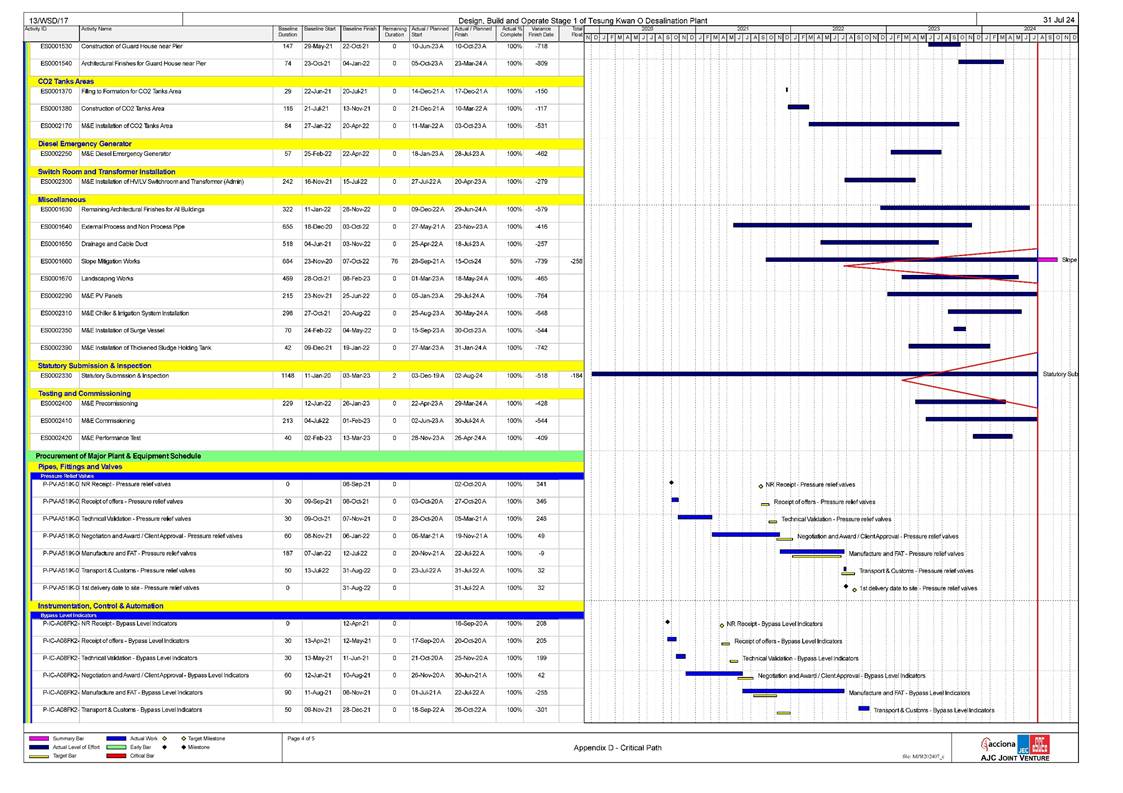Click the Summary Bar legend swatch
Screen dimensions: 1123x793
37,739
